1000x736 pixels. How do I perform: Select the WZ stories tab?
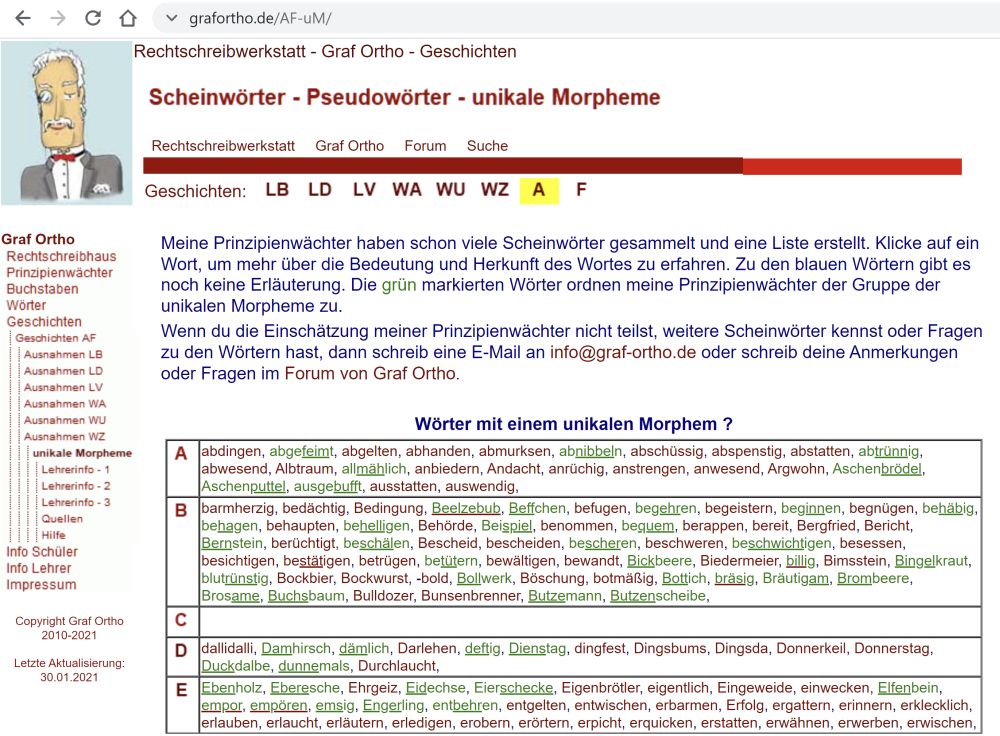494,190
